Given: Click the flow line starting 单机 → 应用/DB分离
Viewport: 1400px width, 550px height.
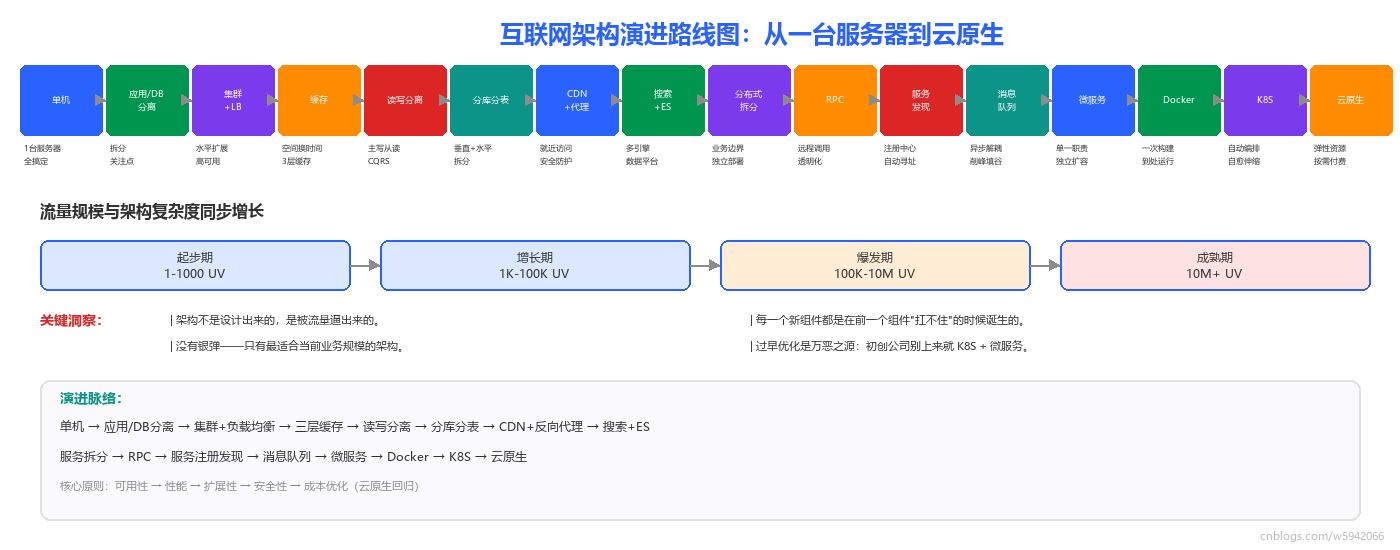Looking at the screenshot, I should pos(355,427).
